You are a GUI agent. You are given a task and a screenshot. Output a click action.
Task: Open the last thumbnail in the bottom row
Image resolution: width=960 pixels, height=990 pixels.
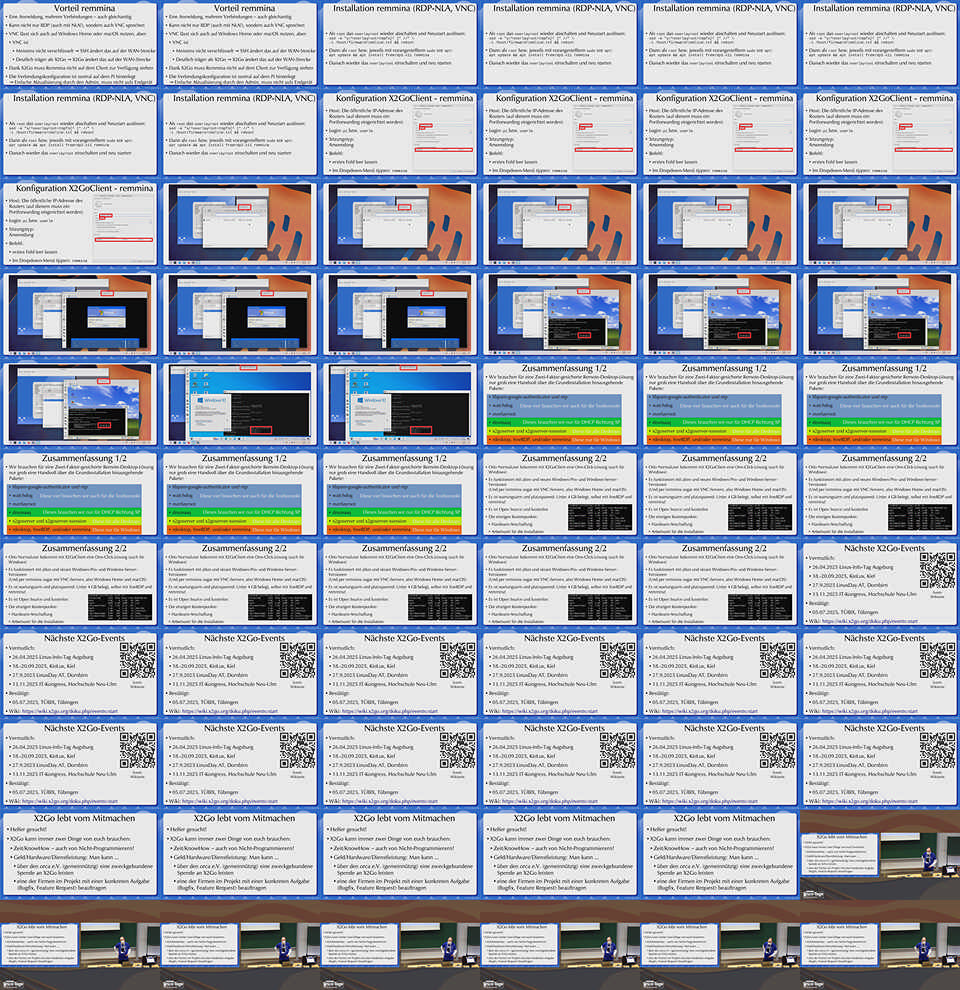[880, 945]
